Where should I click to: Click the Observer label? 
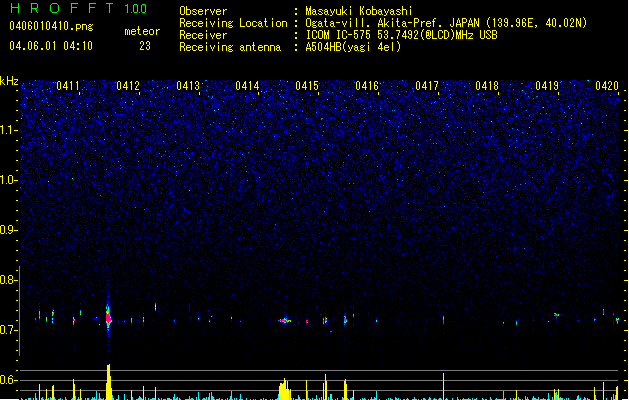(x=203, y=11)
